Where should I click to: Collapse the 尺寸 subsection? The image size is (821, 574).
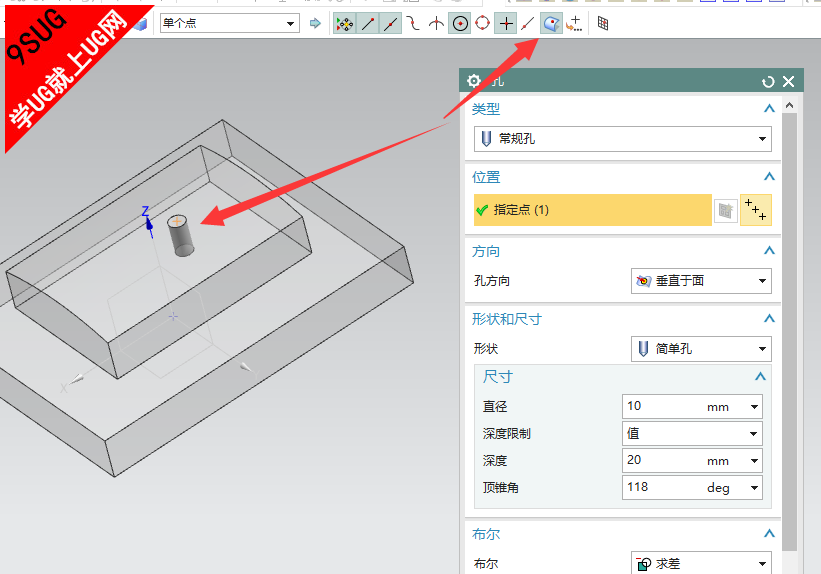point(760,377)
